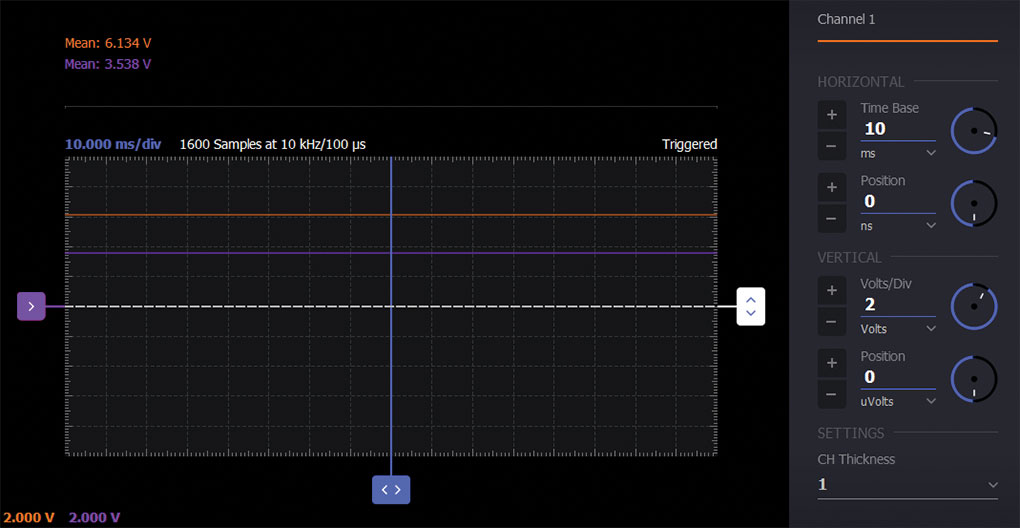Click the Time Base value field
1020x528 pixels.
pos(898,129)
